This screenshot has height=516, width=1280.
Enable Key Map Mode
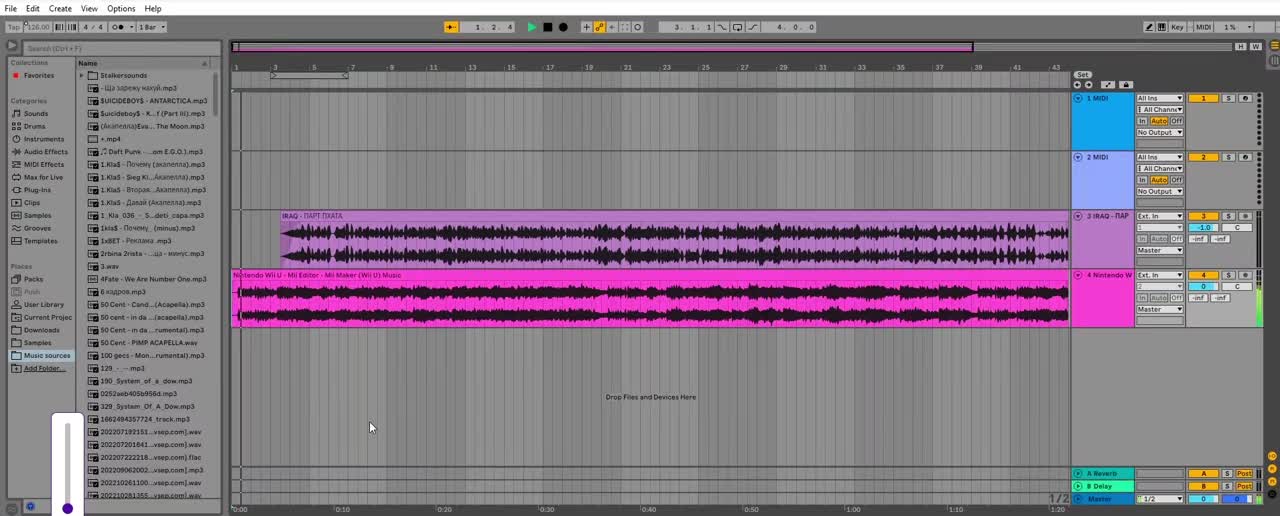[1178, 27]
